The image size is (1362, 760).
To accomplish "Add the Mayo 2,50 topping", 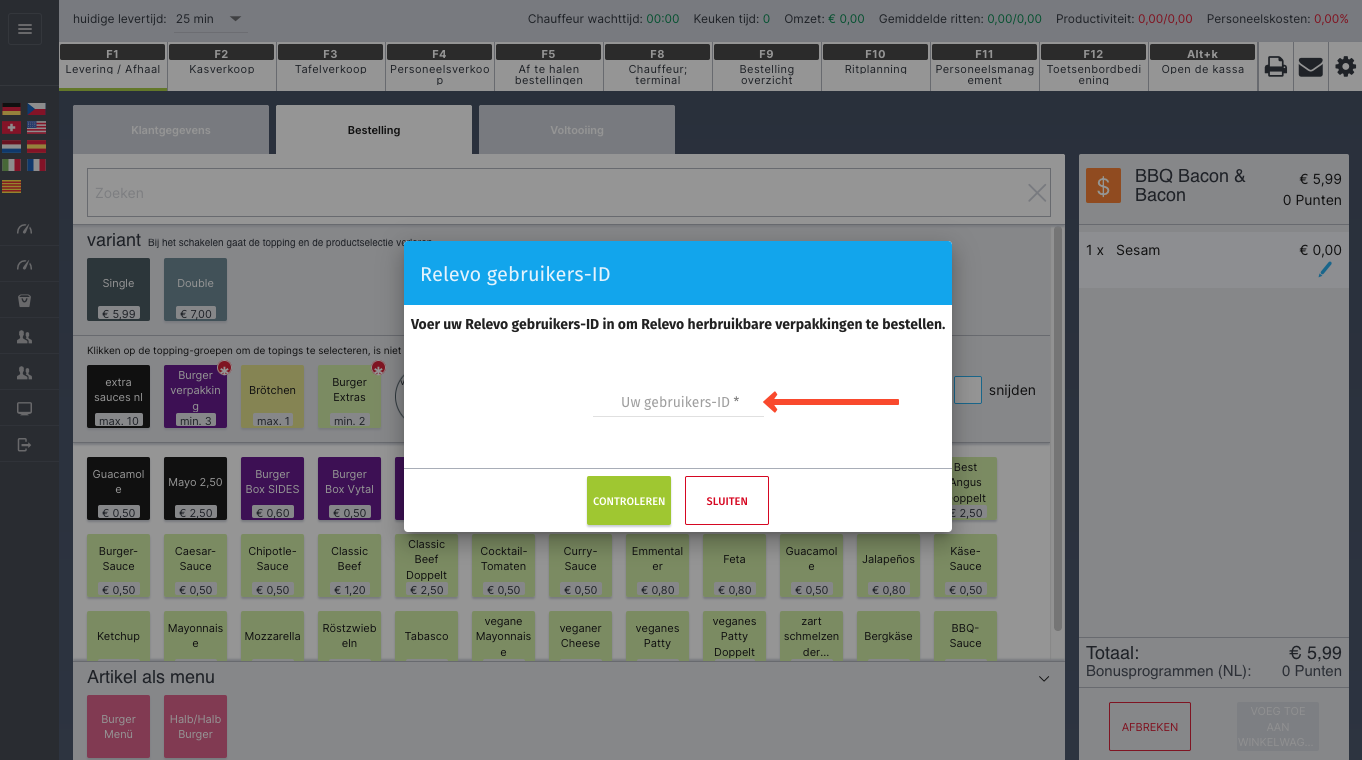I will click(x=195, y=489).
